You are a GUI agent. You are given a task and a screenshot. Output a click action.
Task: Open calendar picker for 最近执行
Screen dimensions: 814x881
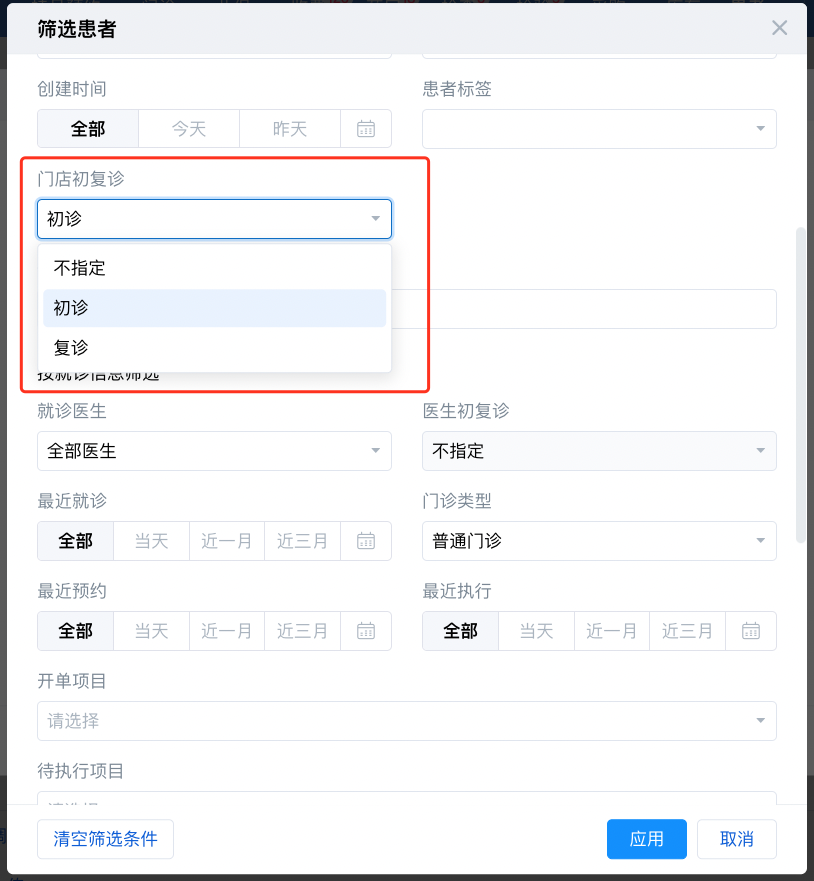(x=751, y=631)
